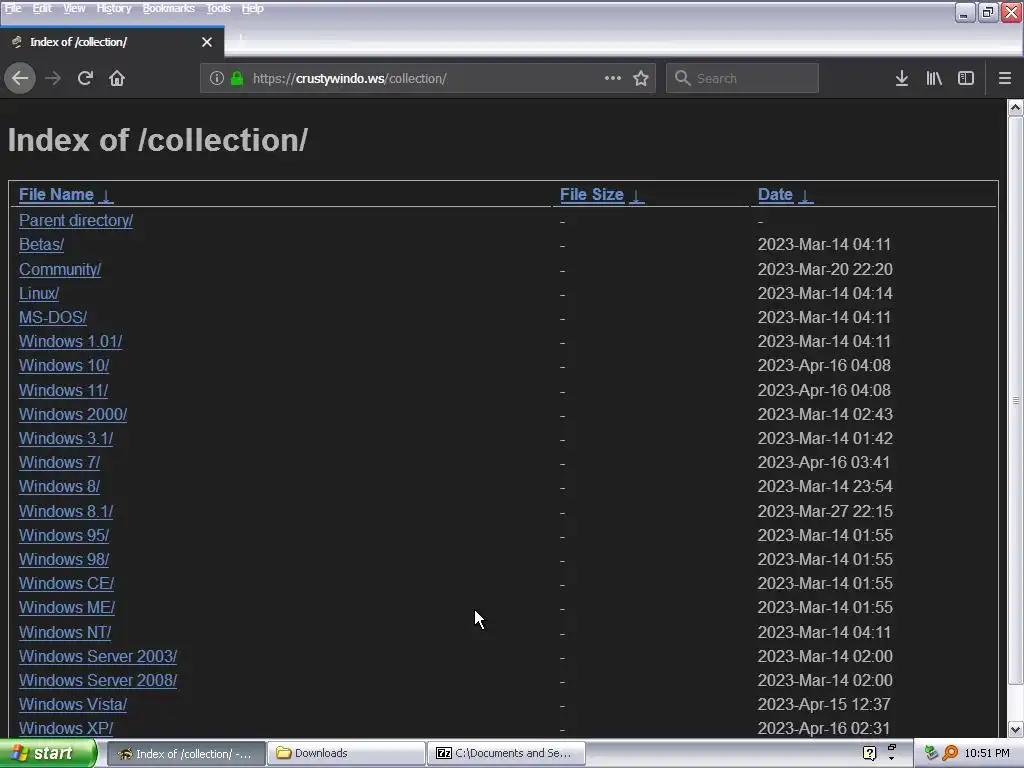
Task: Toggle the sidebar view icon
Action: [966, 78]
